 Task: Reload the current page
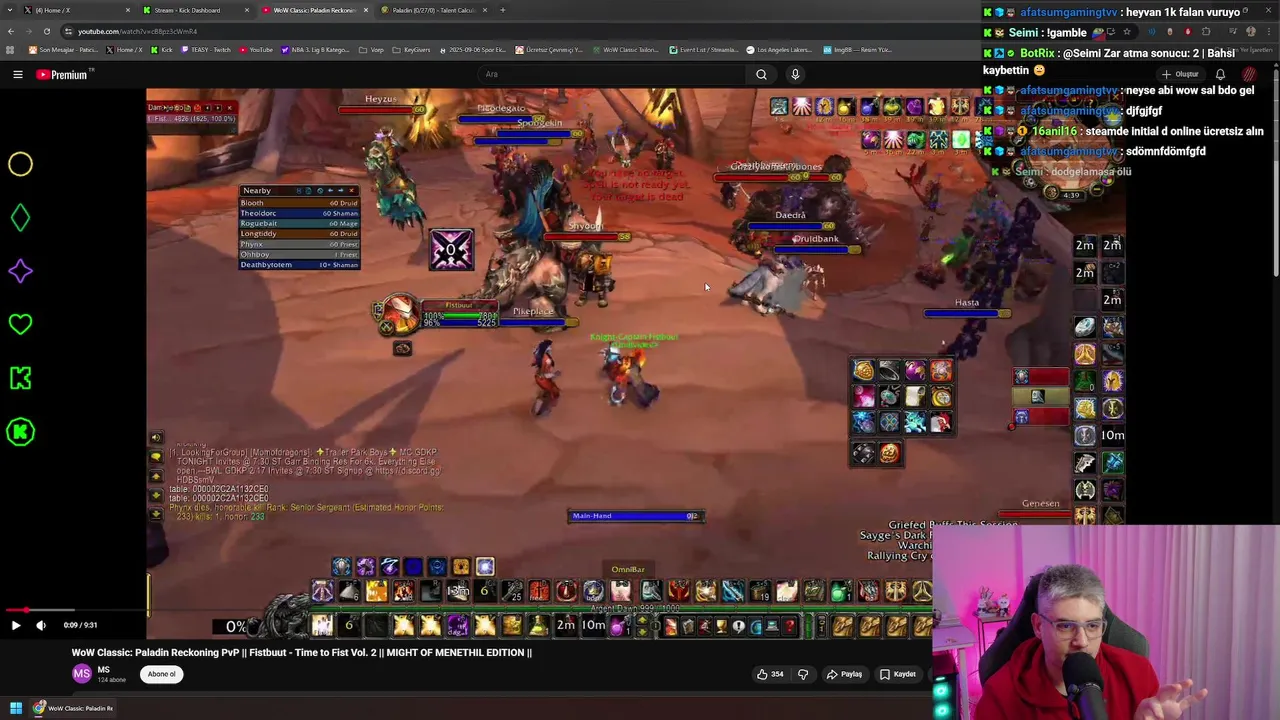tap(46, 31)
